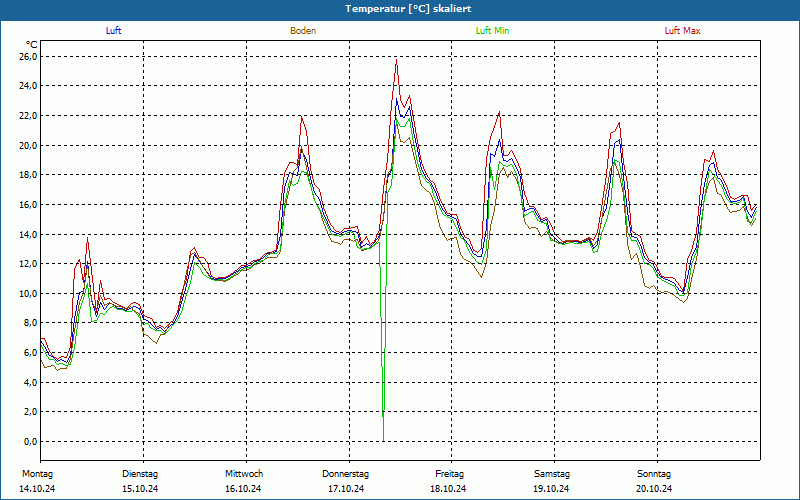Click the 12,0 y-axis value

[x=28, y=264]
